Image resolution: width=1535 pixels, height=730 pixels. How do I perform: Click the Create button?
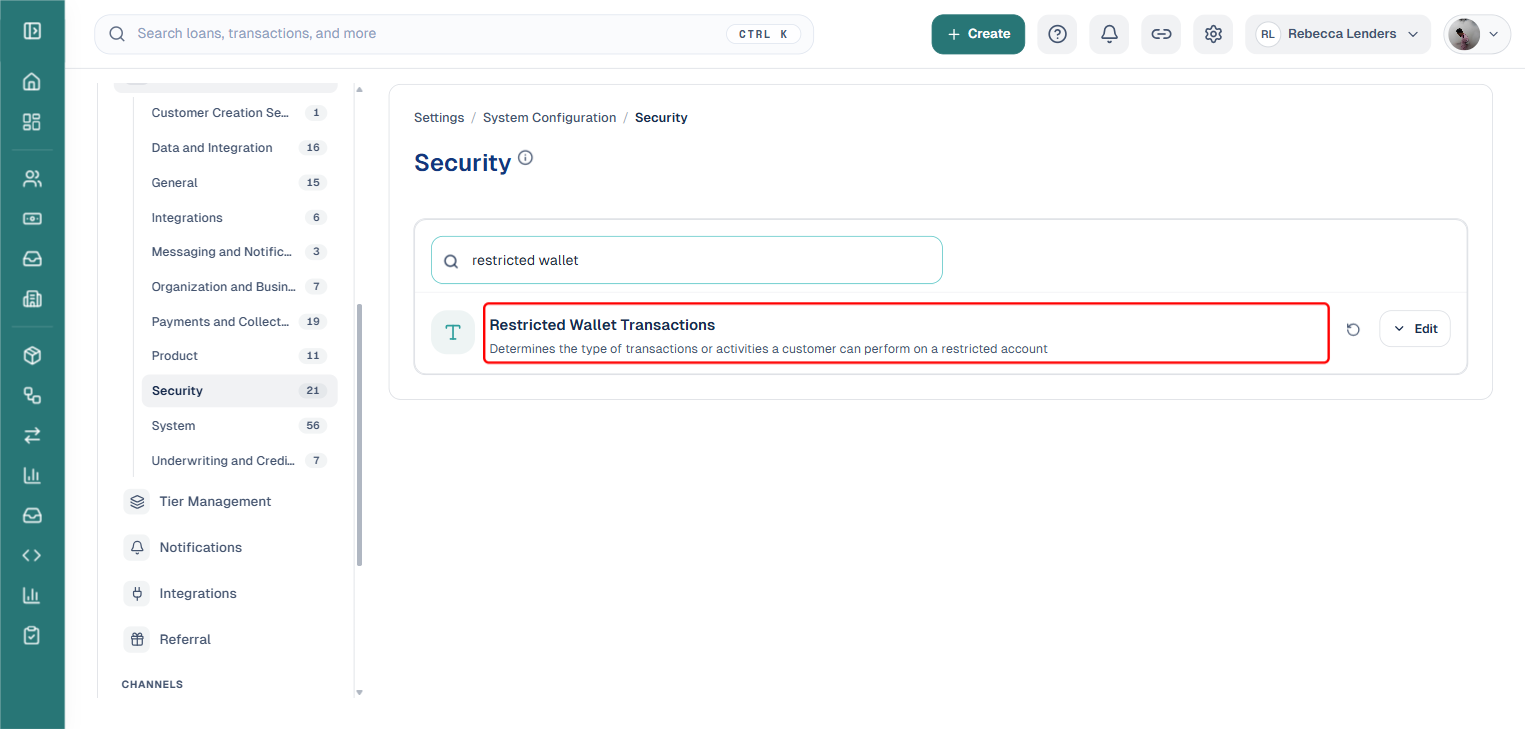978,34
